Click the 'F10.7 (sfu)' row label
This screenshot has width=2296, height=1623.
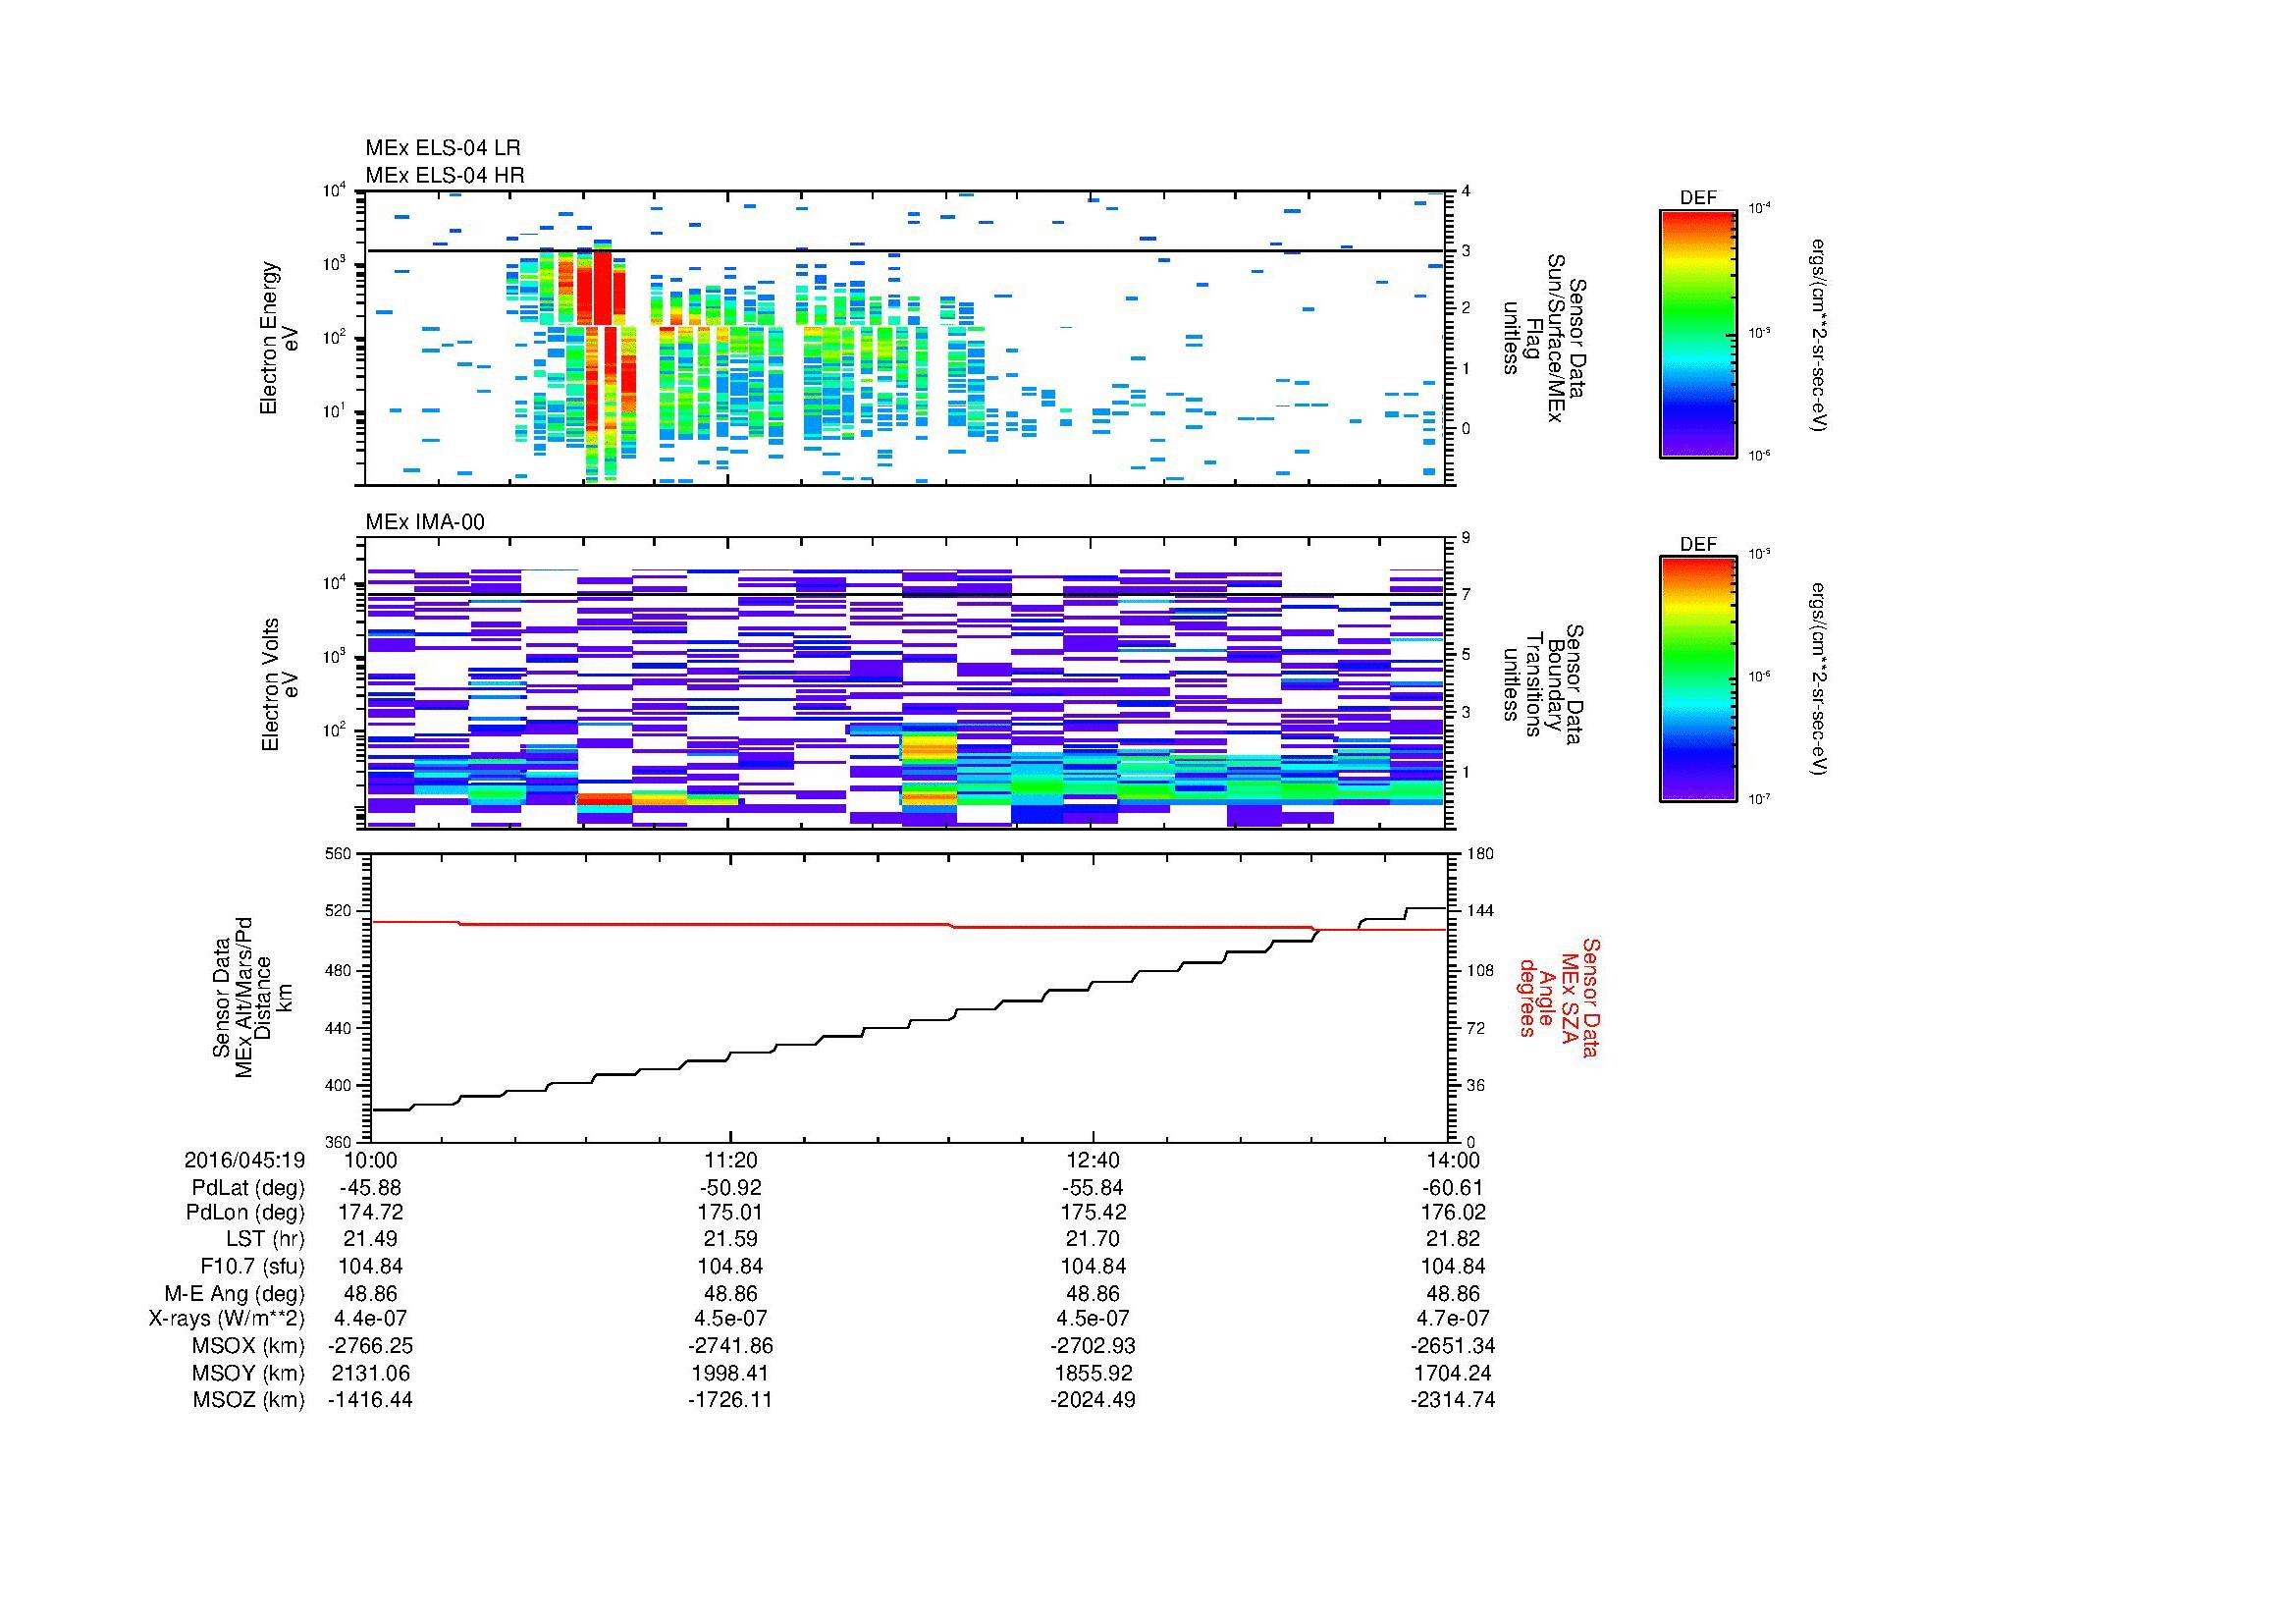(252, 1266)
